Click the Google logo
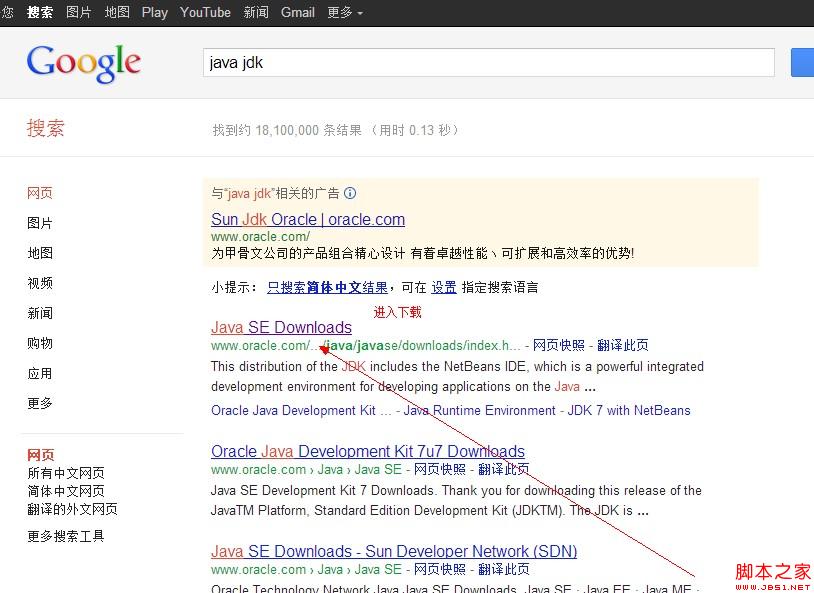Image resolution: width=814 pixels, height=593 pixels. pyautogui.click(x=84, y=63)
